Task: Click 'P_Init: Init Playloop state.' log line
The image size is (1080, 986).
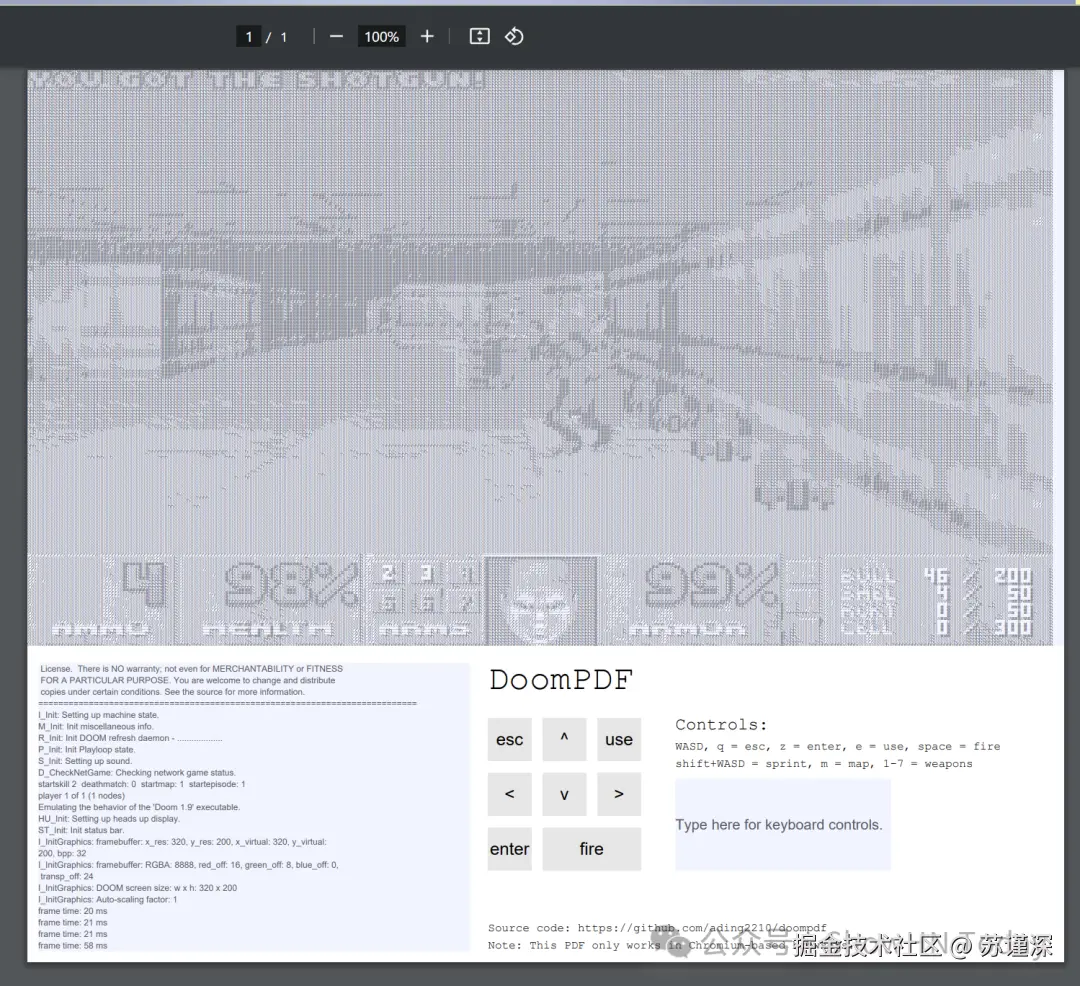Action: tap(87, 749)
